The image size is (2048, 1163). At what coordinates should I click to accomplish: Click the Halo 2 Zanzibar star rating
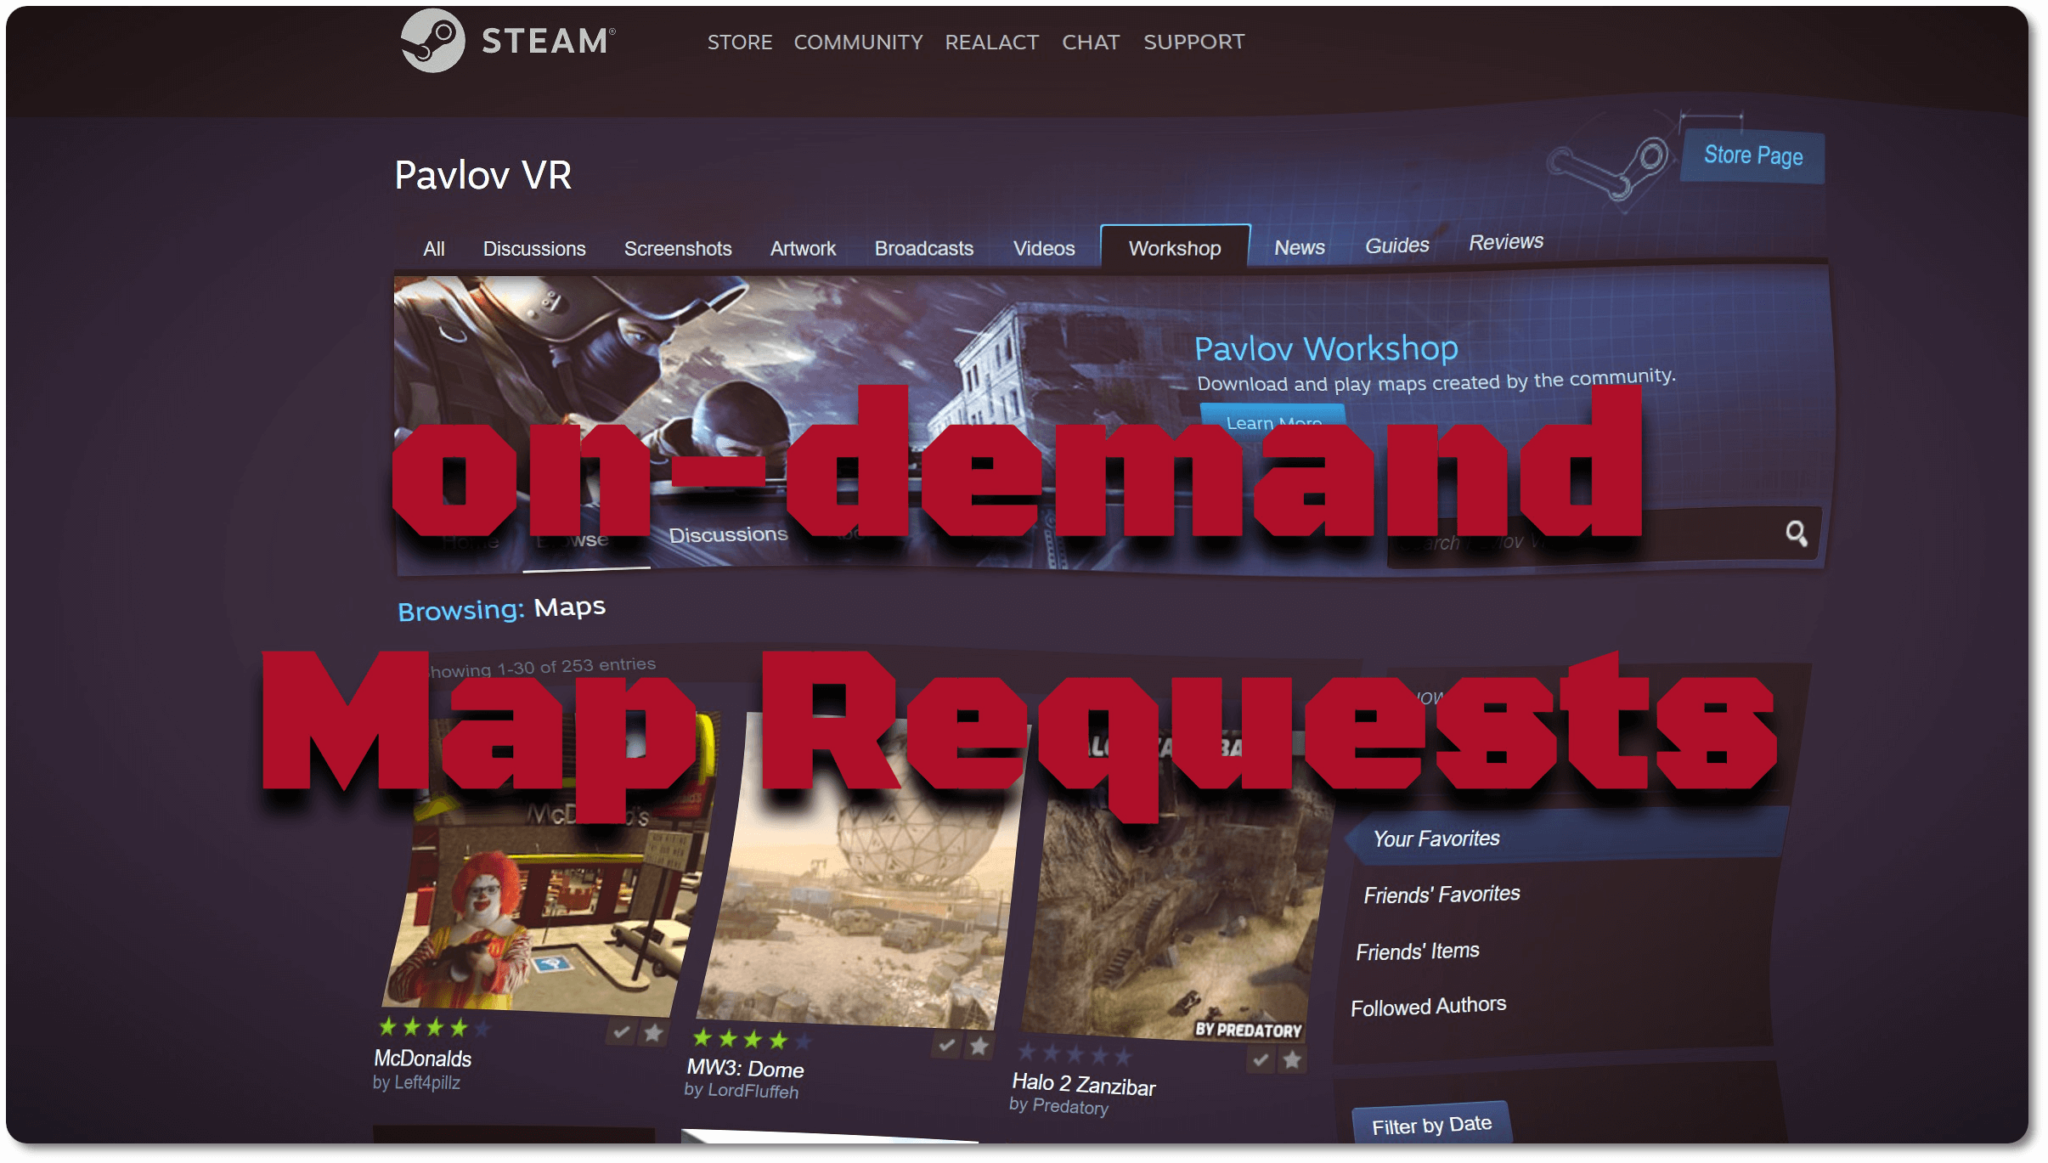click(x=1074, y=1054)
